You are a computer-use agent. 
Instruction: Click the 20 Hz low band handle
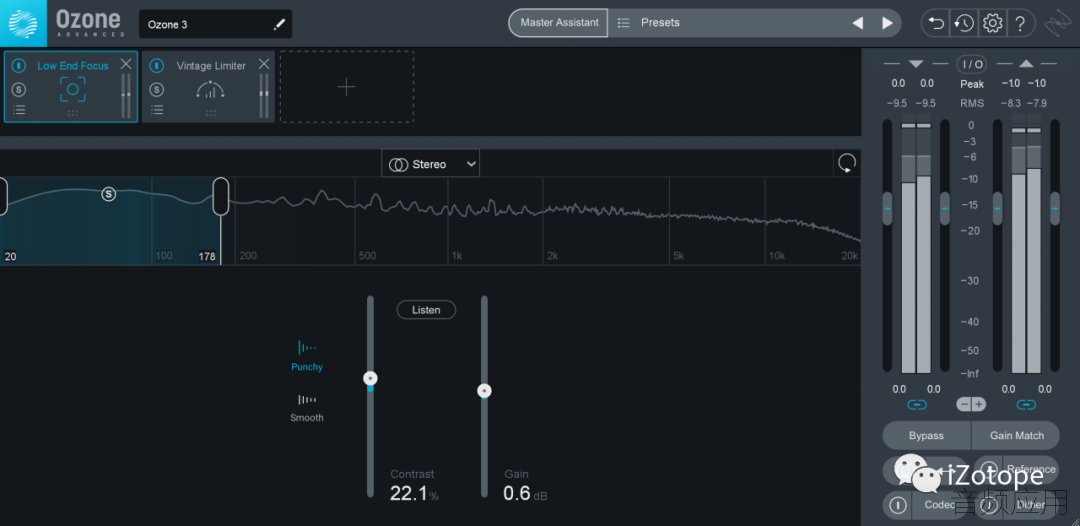coord(3,196)
